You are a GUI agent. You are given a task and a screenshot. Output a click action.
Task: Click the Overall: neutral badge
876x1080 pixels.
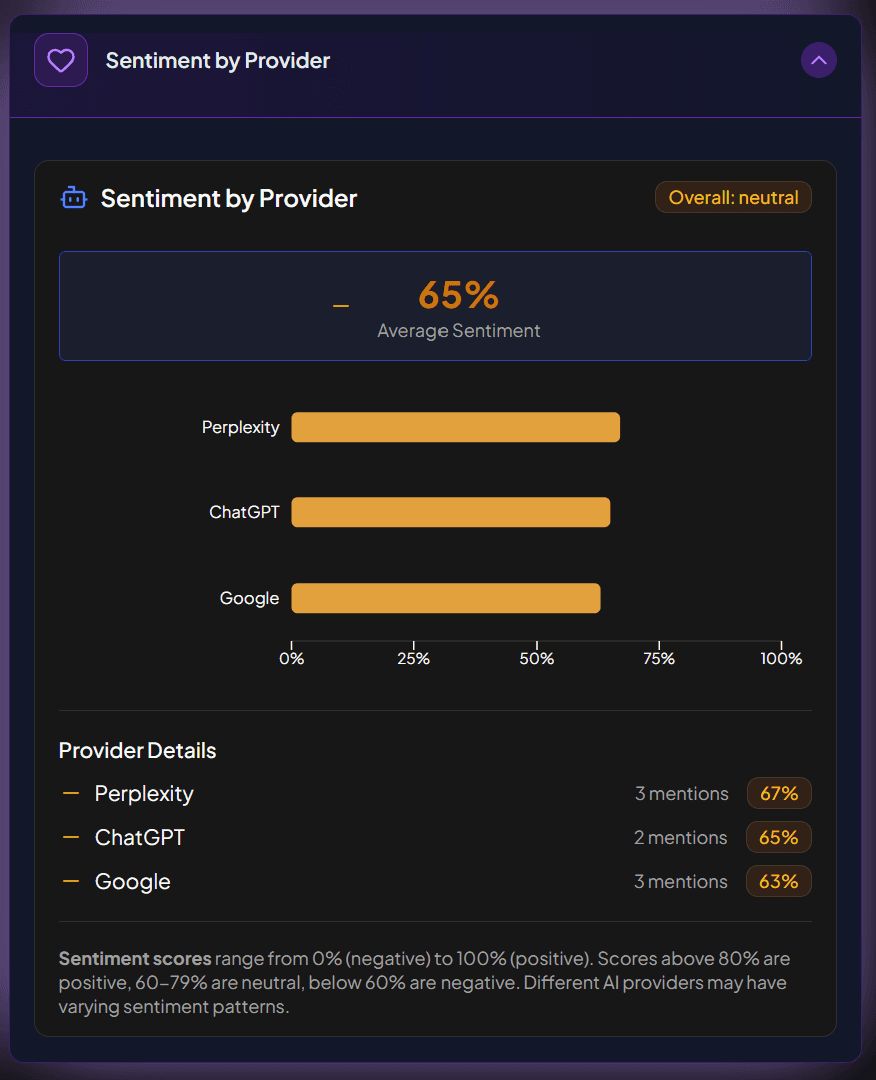(x=733, y=198)
